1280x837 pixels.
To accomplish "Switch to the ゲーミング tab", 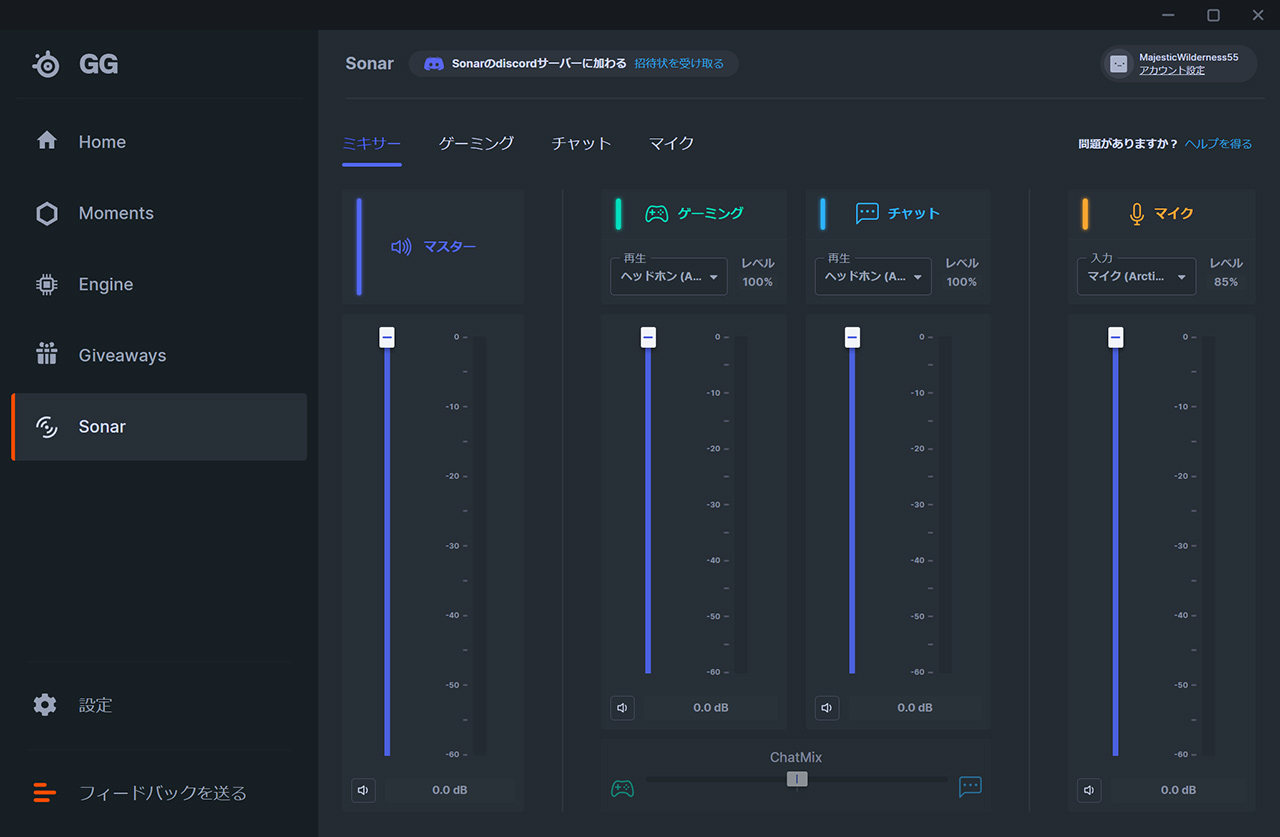I will tap(476, 143).
